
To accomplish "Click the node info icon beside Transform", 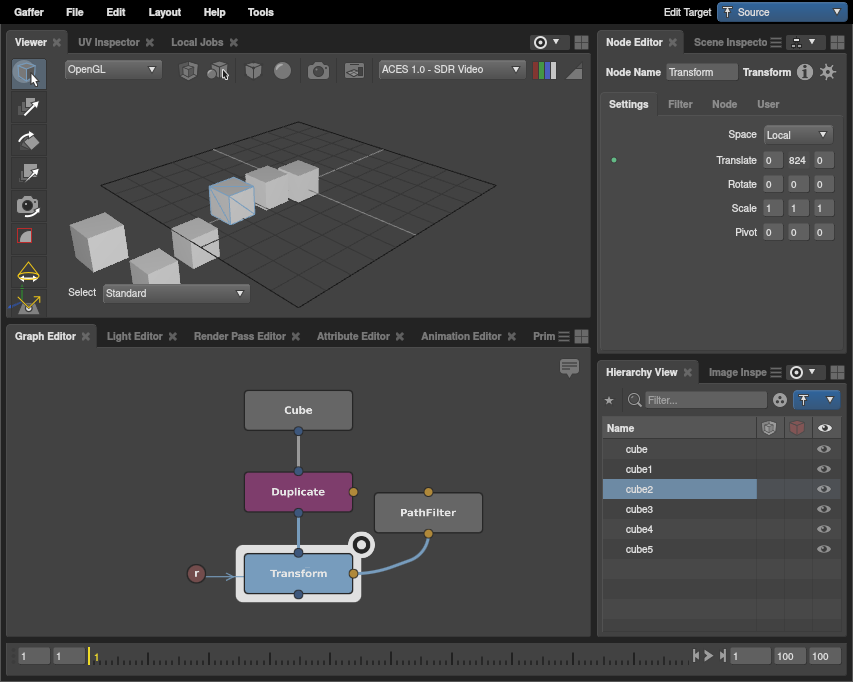I will (803, 72).
